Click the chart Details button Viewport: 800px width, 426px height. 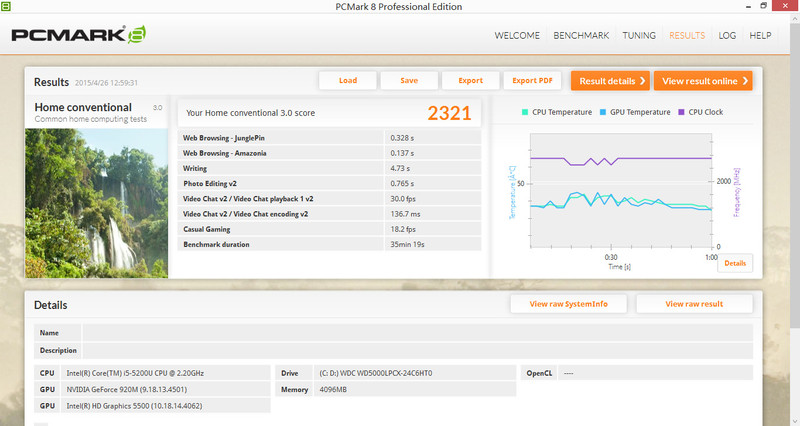(x=735, y=263)
